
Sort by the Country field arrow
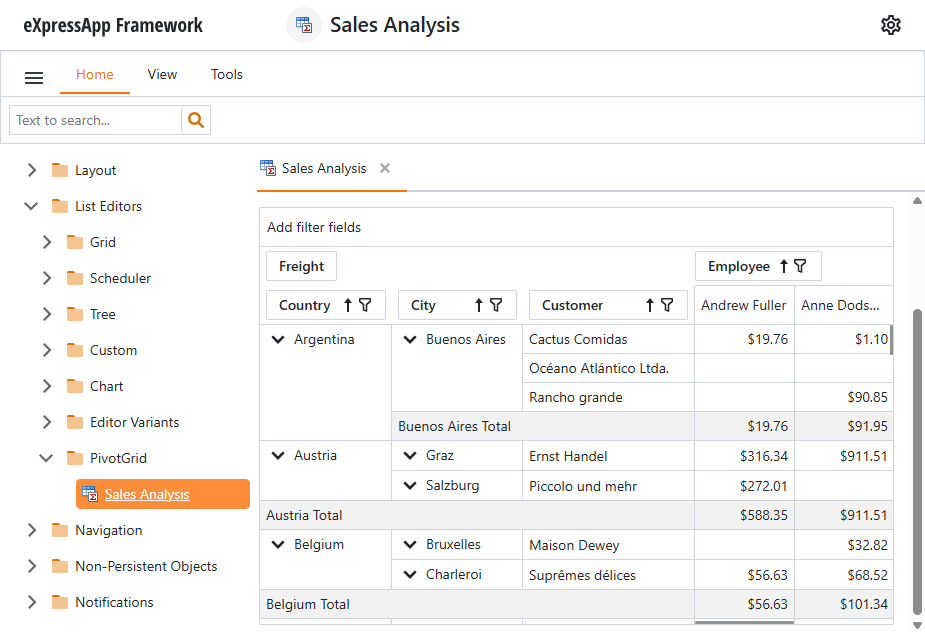pyautogui.click(x=348, y=305)
